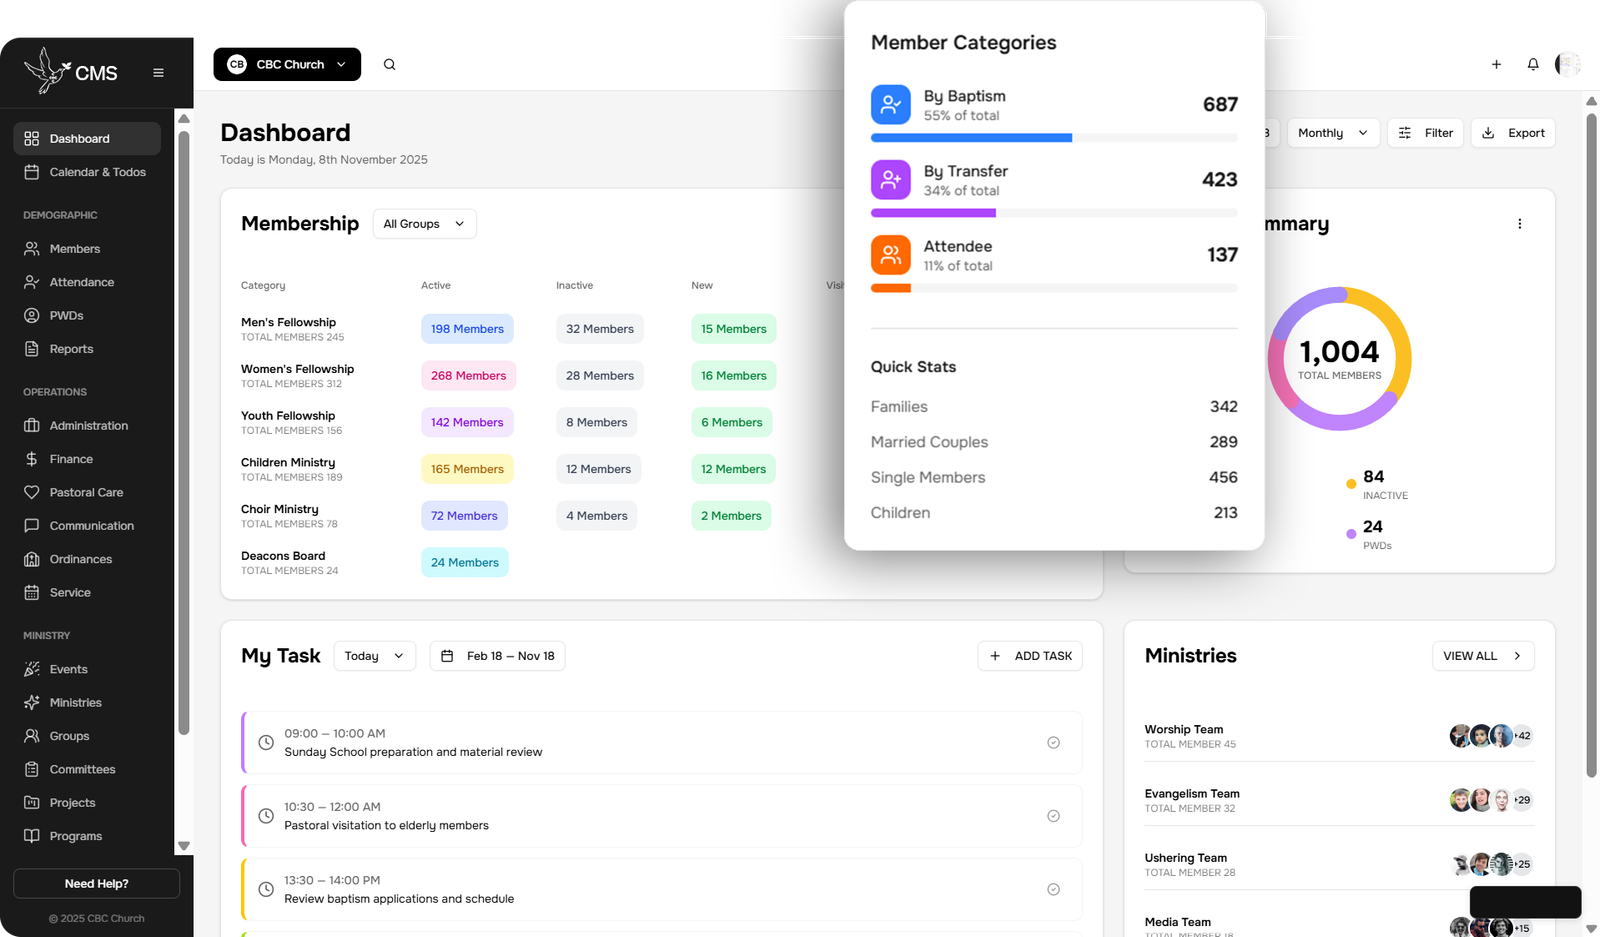Click the 142 Members Youth Fellowship badge
The width and height of the screenshot is (1600, 937).
[467, 423]
